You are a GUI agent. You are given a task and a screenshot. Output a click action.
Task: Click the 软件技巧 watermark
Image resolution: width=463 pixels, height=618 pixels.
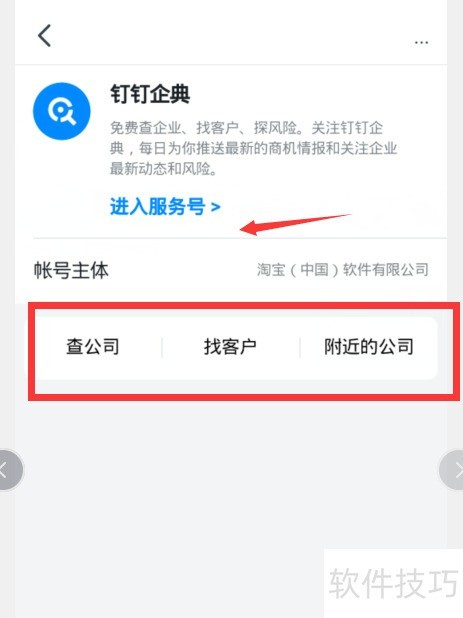coord(393,583)
